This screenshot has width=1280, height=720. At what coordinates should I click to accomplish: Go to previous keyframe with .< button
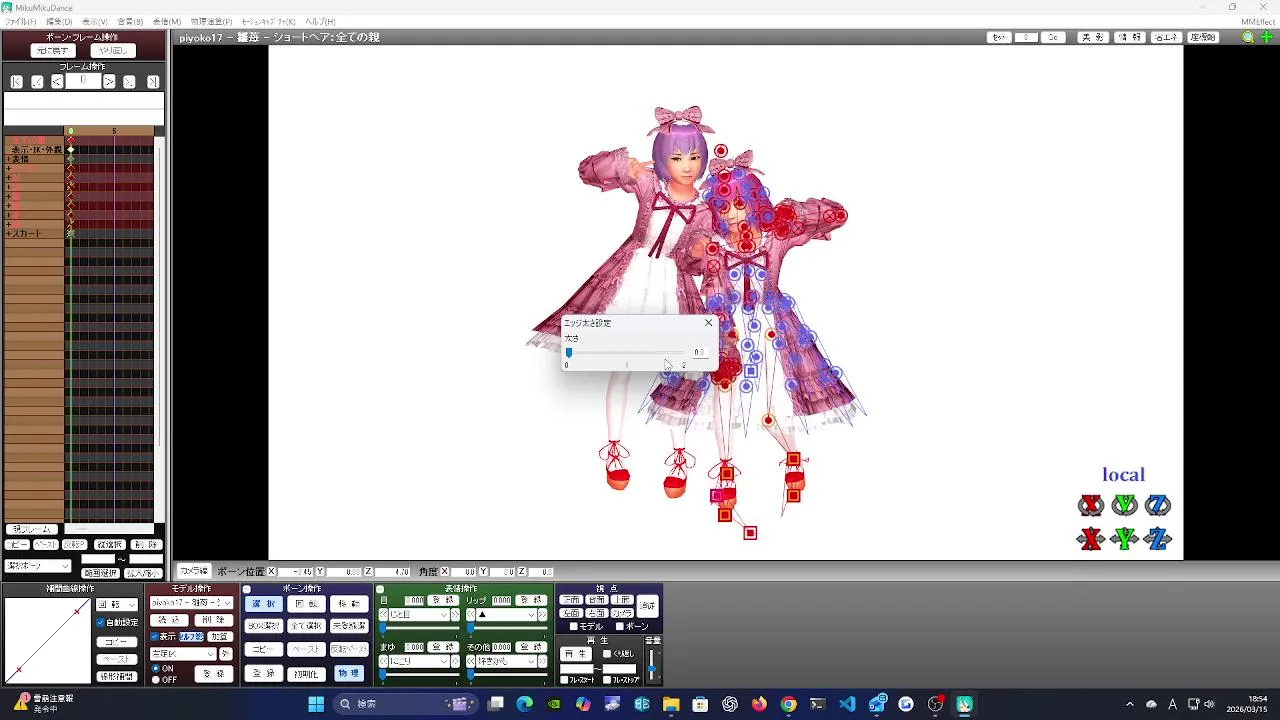(37, 82)
